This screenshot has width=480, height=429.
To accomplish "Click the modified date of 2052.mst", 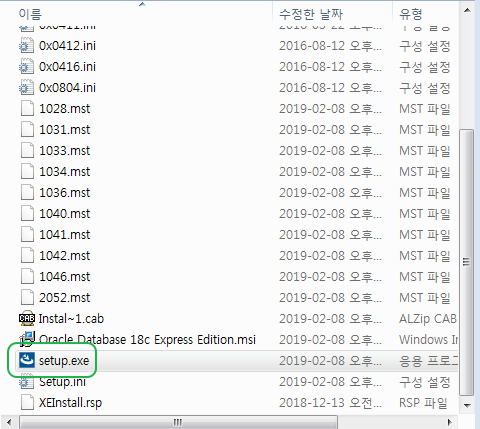I will tap(330, 298).
